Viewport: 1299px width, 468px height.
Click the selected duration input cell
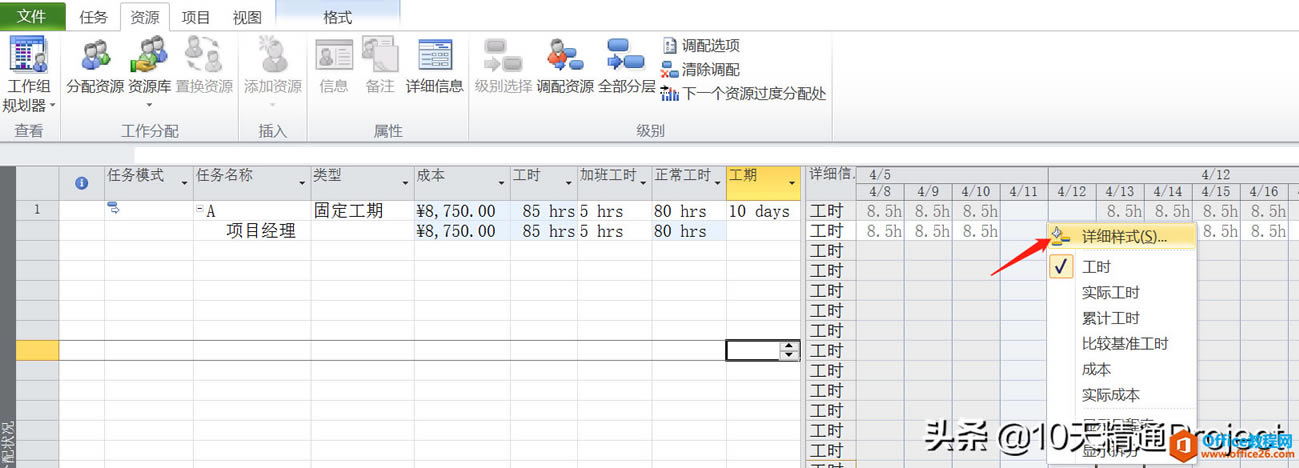[753, 350]
